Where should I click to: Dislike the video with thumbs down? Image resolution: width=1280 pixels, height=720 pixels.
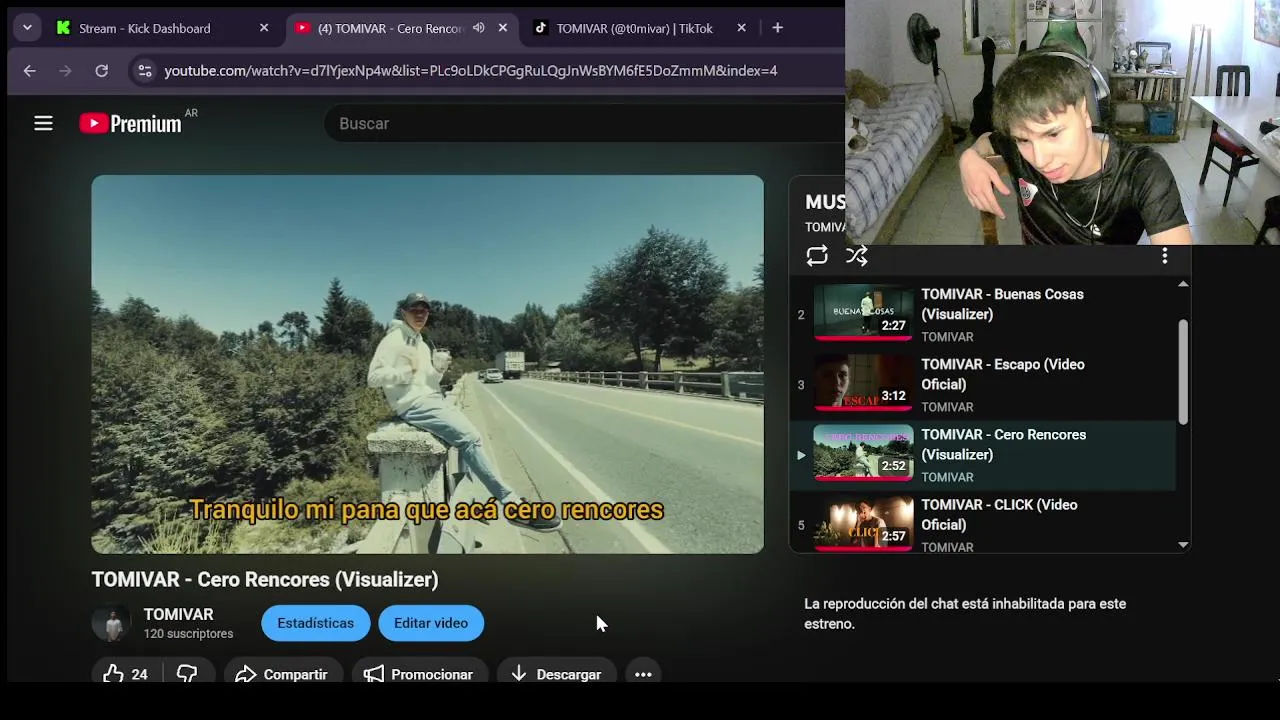click(x=187, y=674)
